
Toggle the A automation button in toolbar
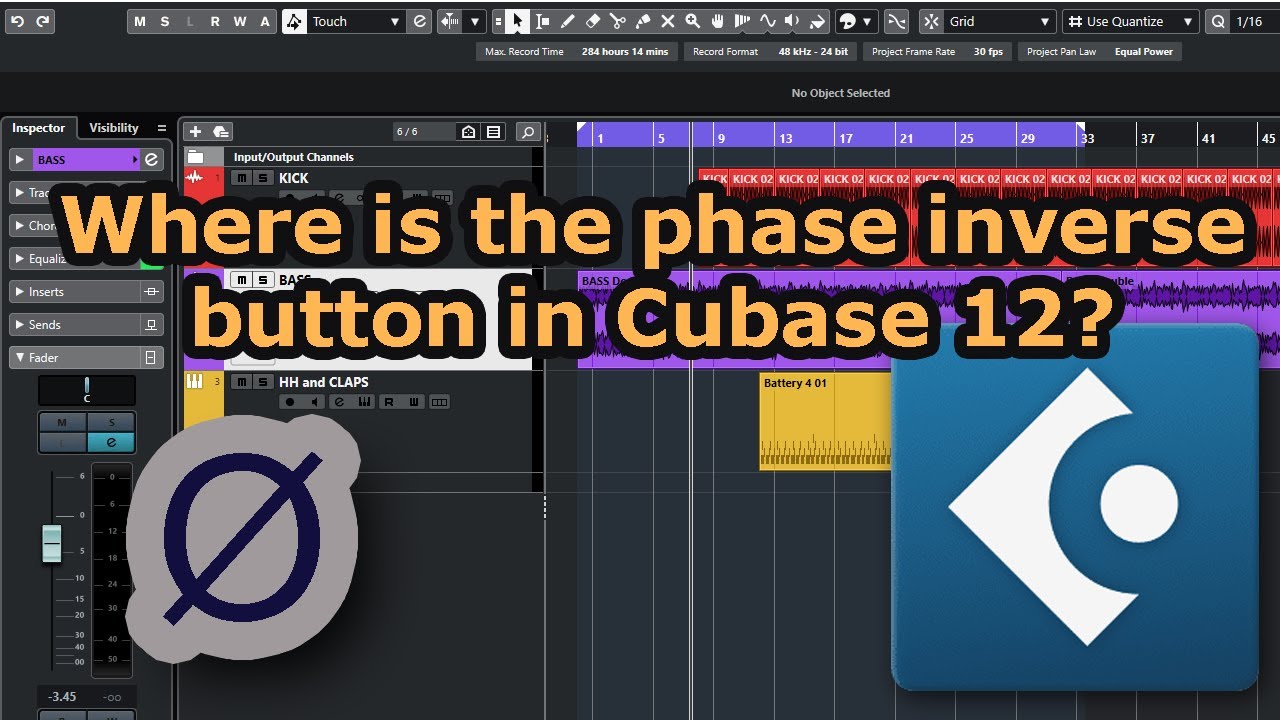click(x=265, y=21)
